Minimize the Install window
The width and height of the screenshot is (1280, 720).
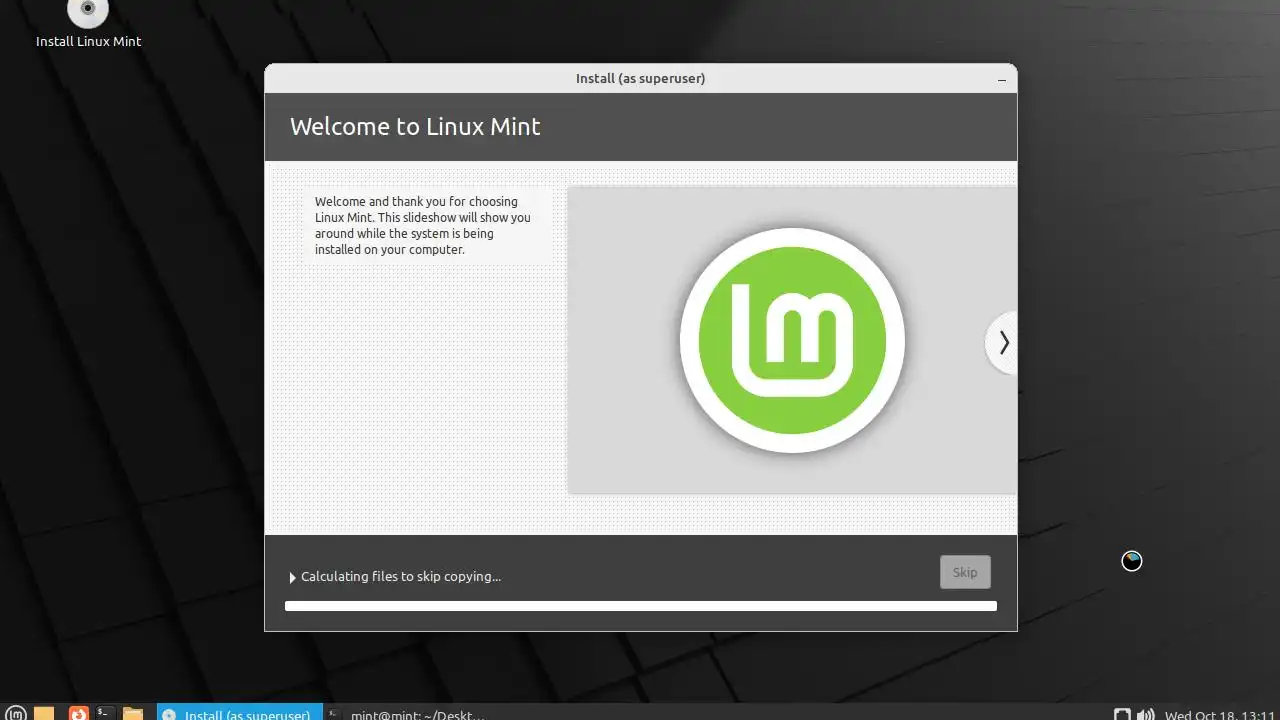click(x=1001, y=79)
